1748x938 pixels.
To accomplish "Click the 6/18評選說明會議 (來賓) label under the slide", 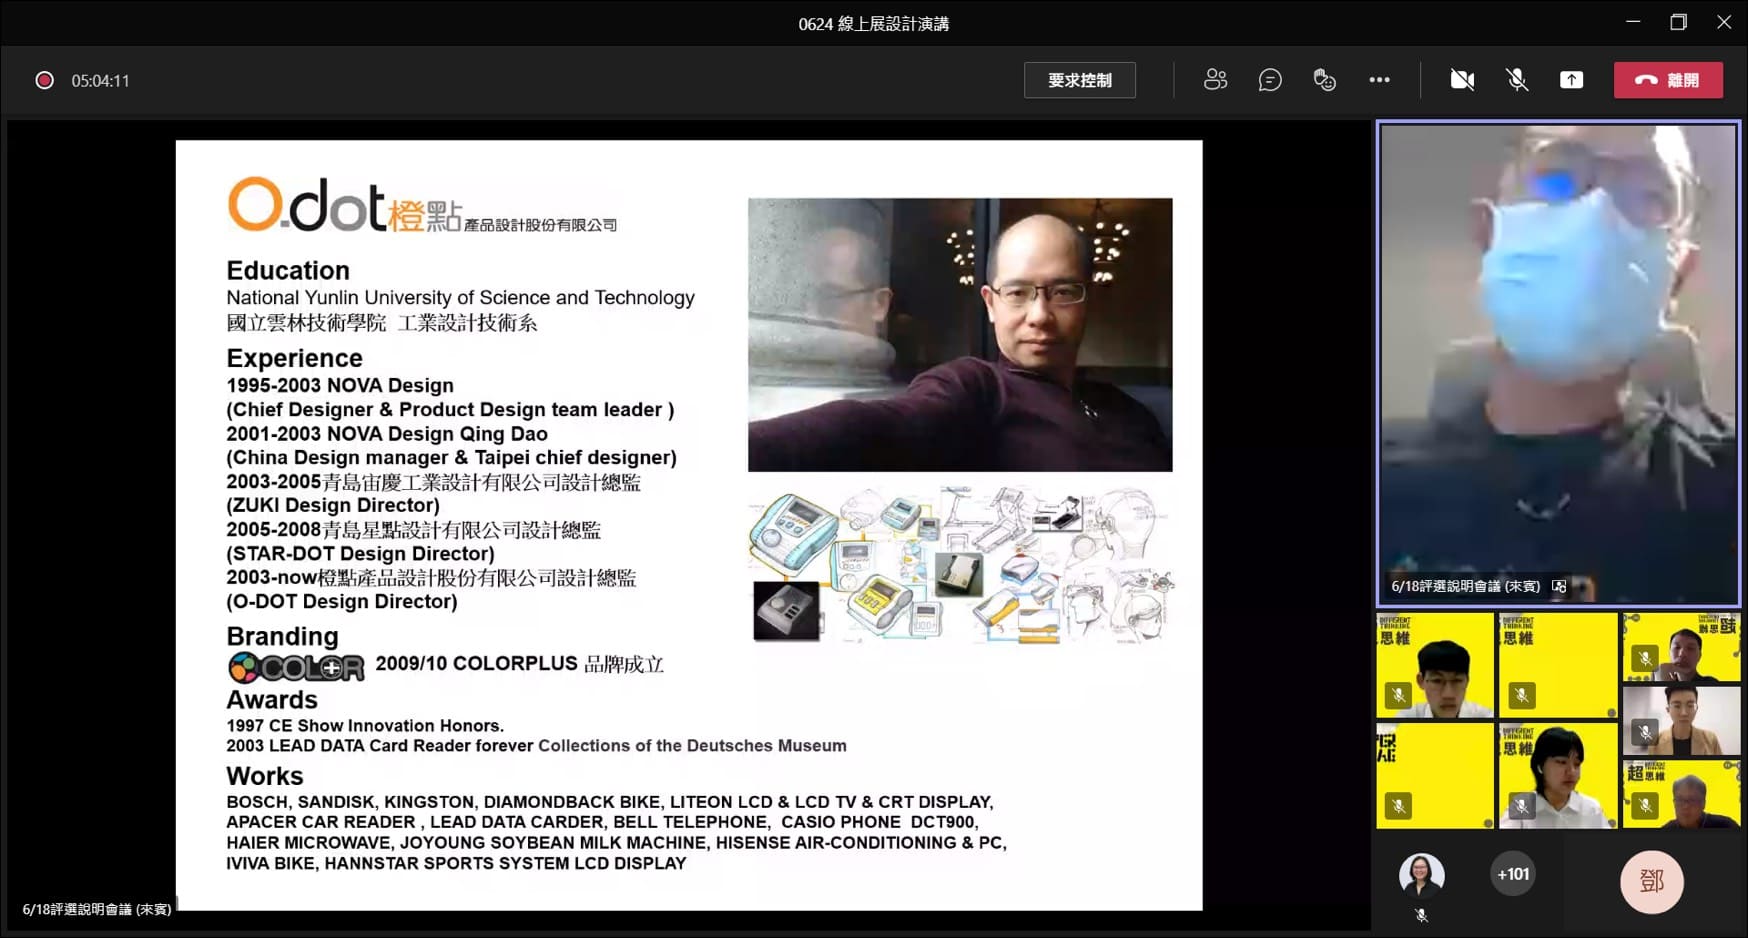I will 97,909.
